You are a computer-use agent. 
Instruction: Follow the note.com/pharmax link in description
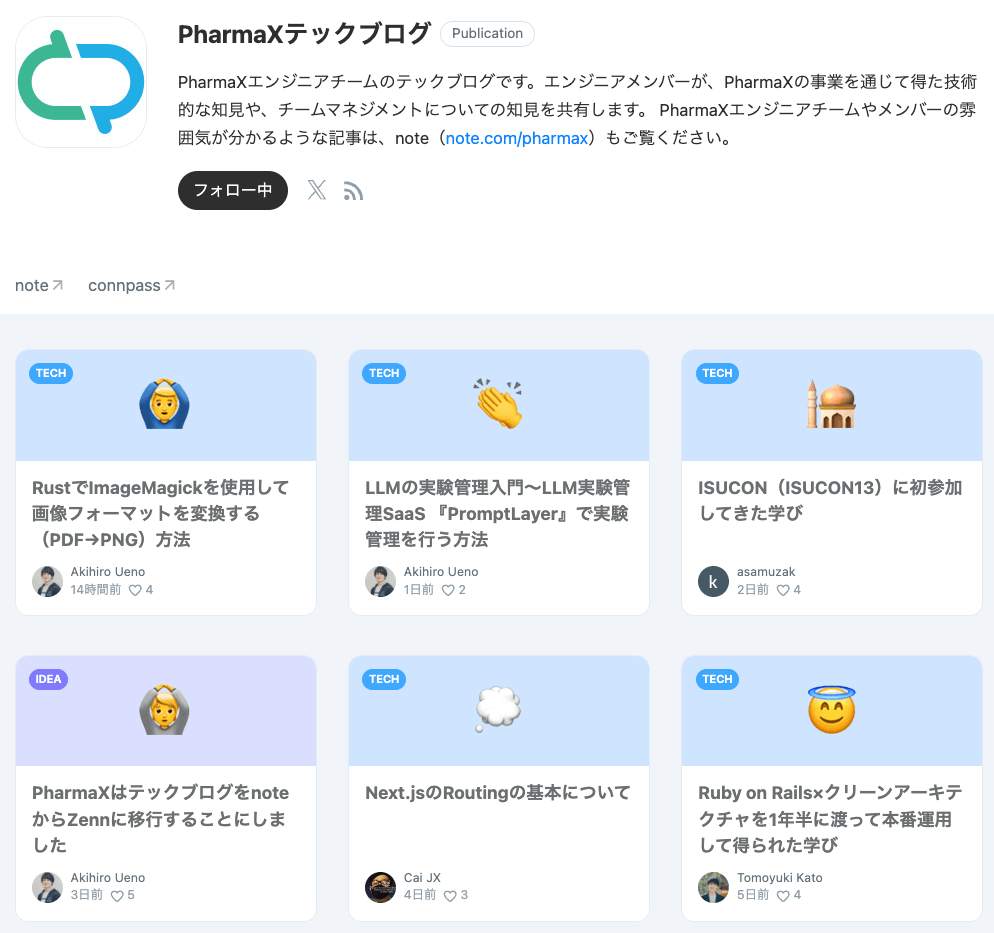[517, 138]
